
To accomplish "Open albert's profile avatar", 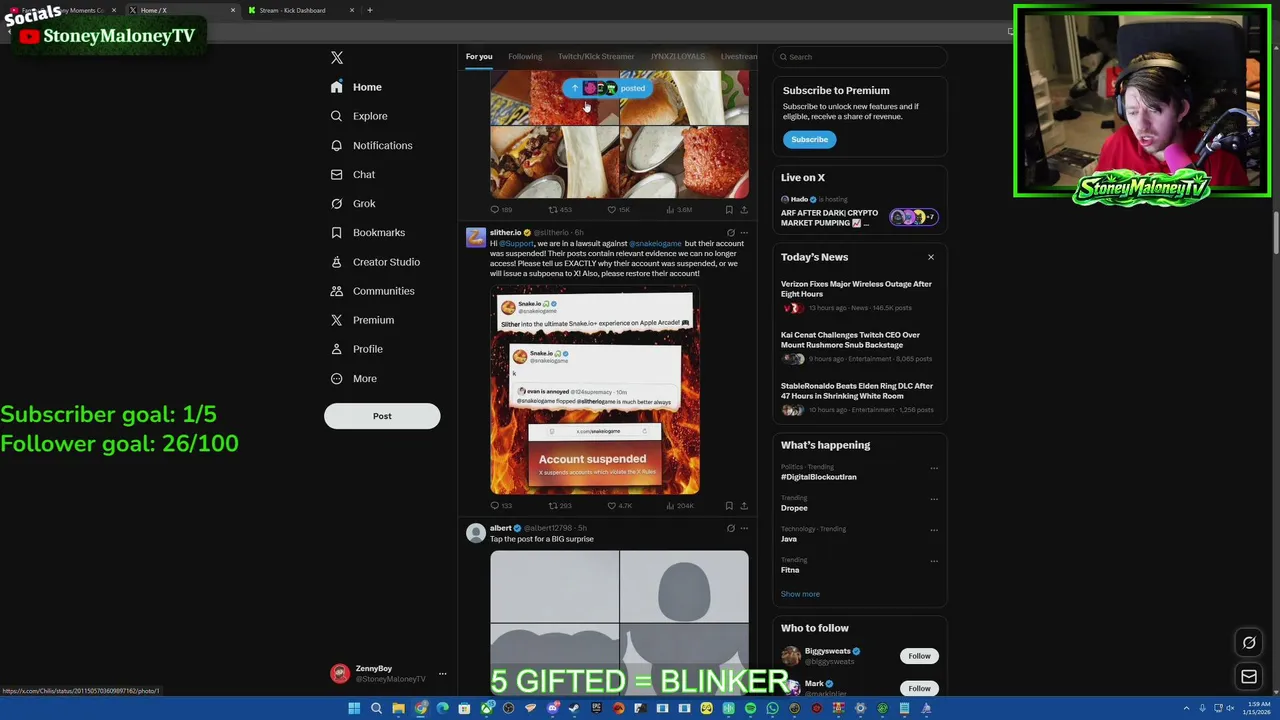I will [x=476, y=533].
